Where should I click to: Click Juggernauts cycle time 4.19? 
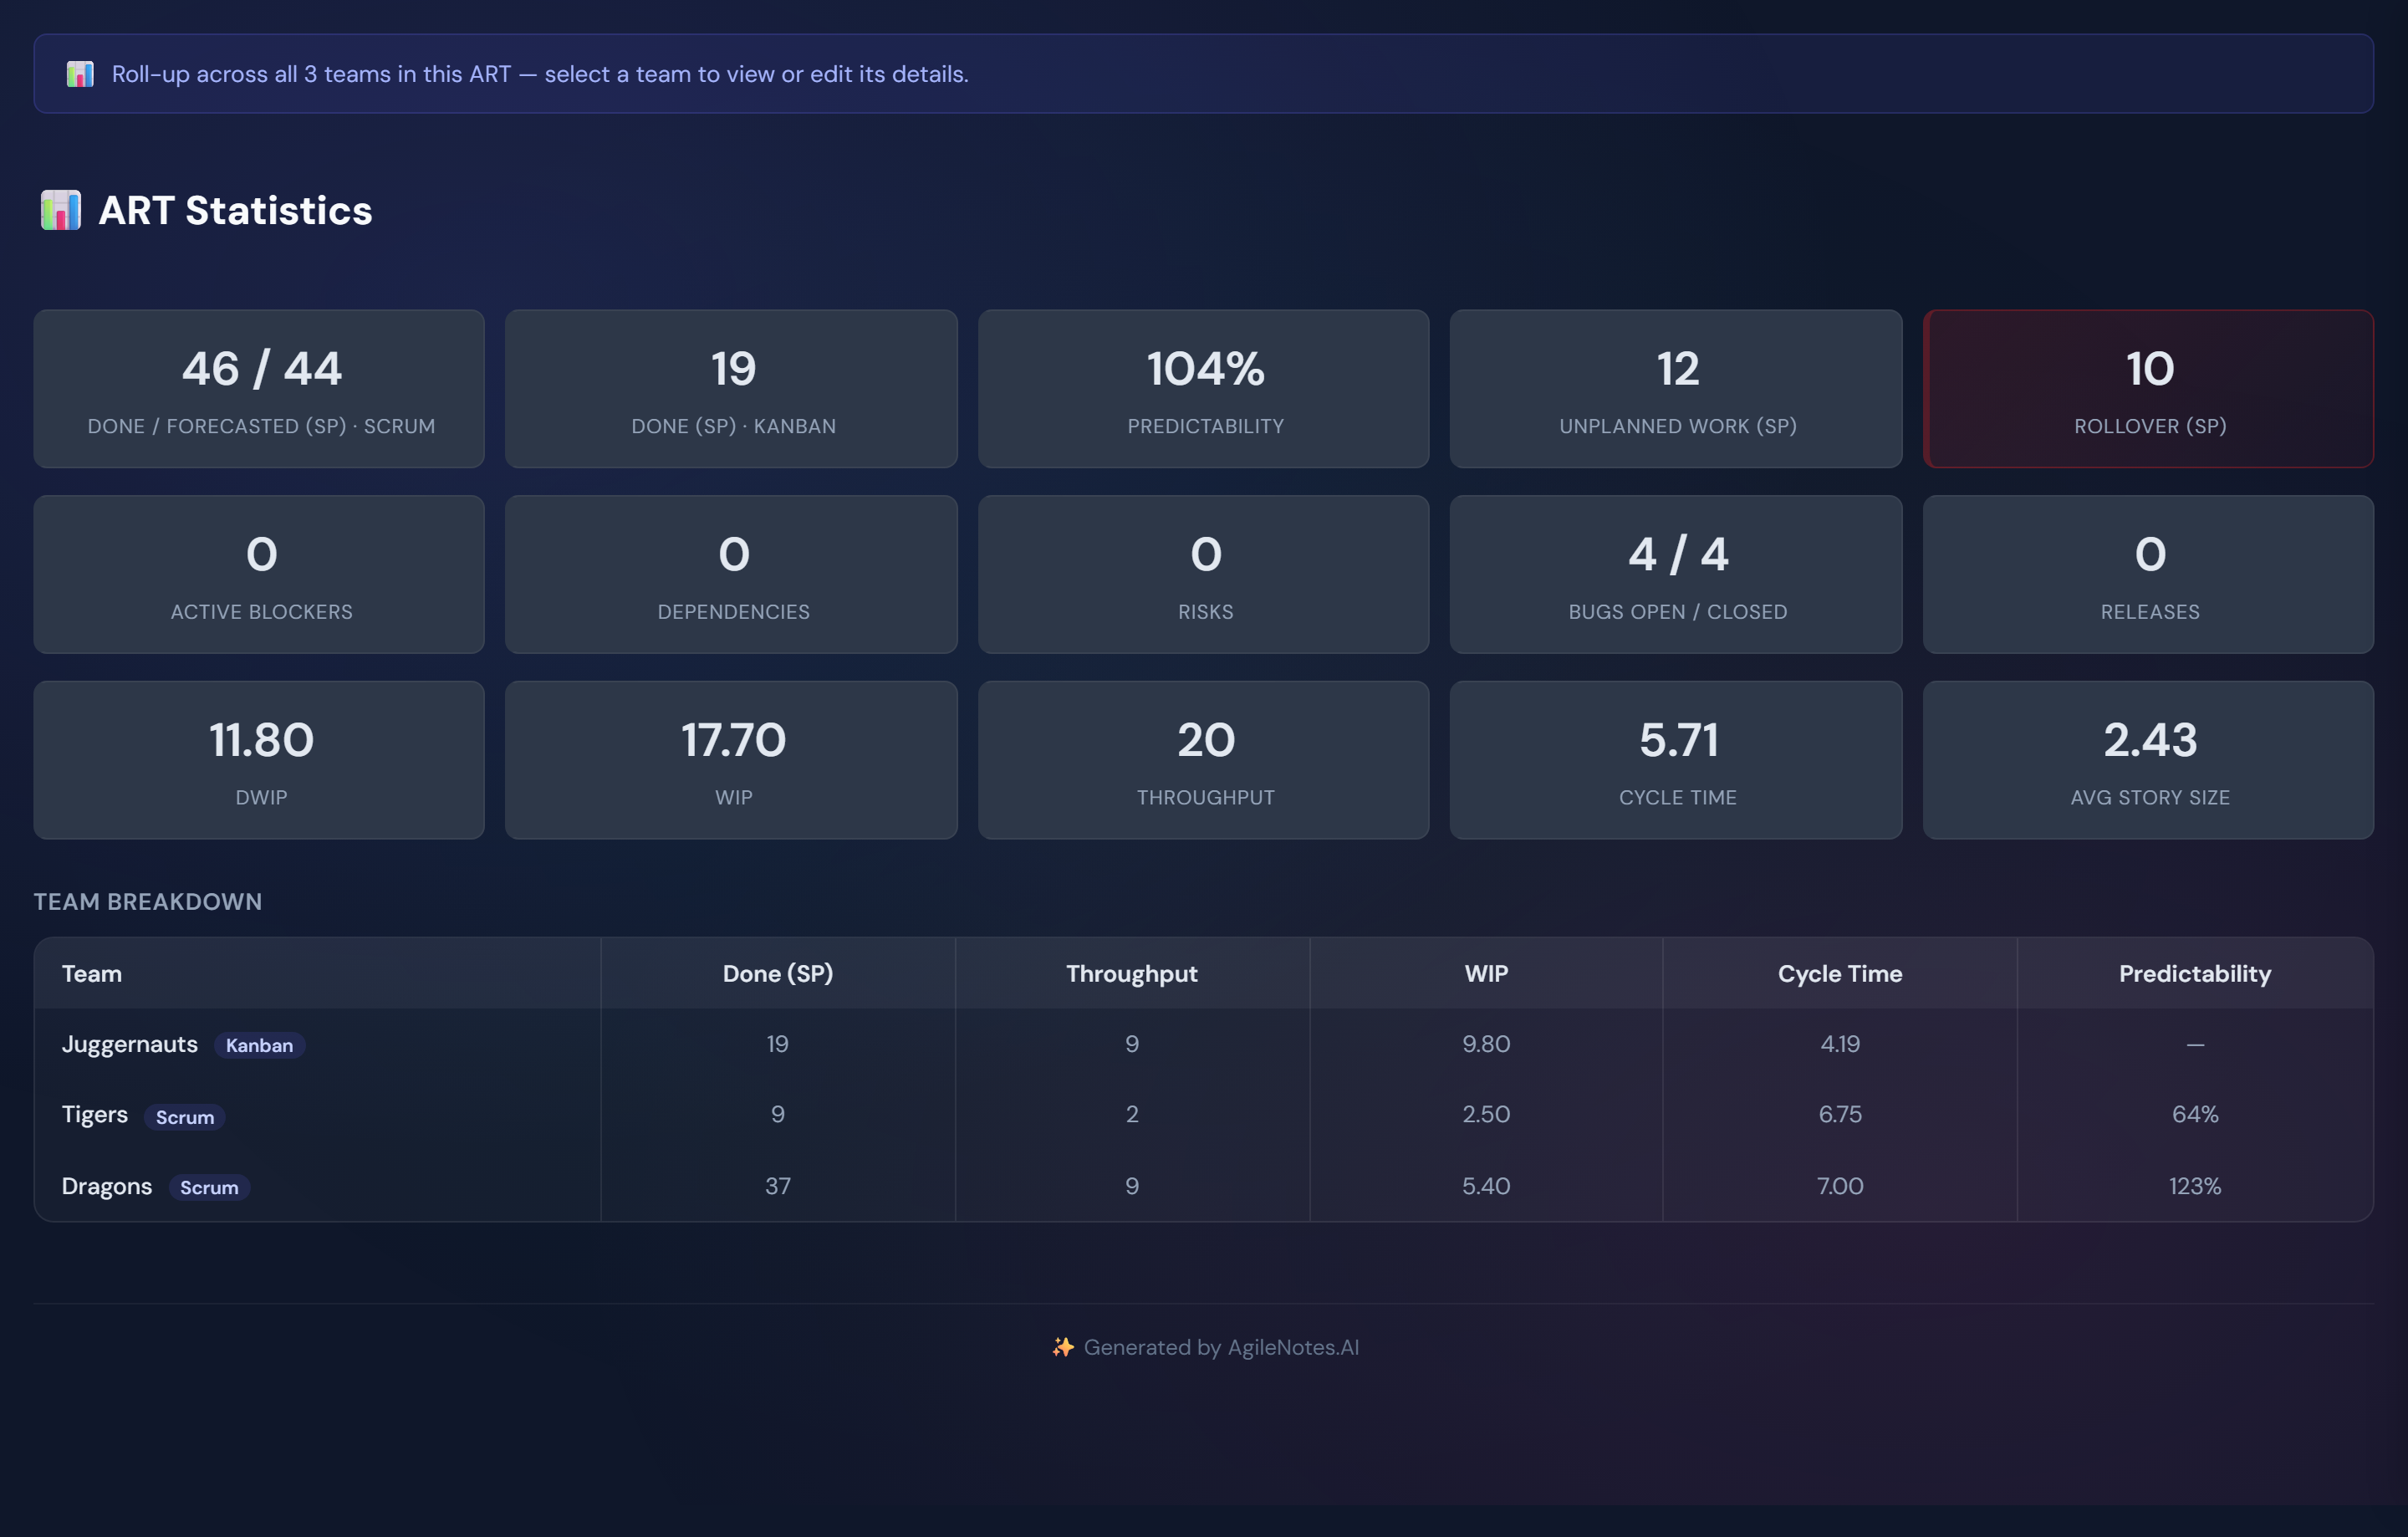click(1840, 1044)
